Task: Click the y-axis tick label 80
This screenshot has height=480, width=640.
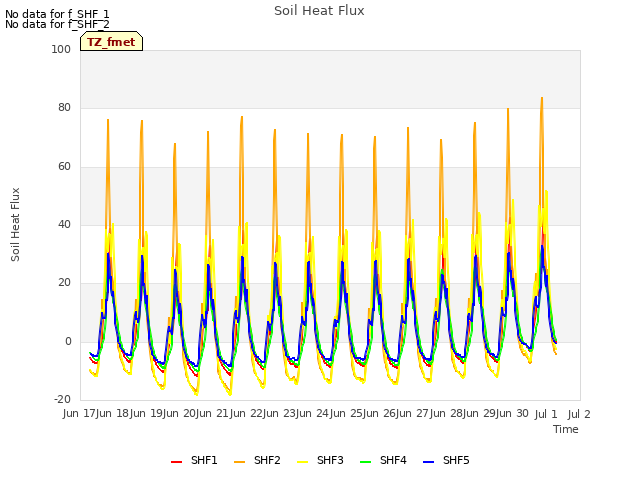Action: [x=64, y=108]
